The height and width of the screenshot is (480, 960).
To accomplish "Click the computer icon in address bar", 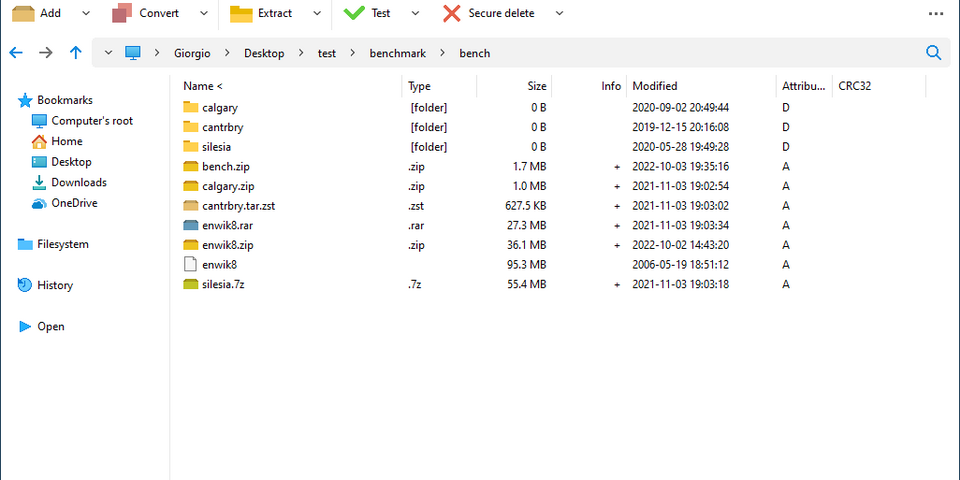I will pyautogui.click(x=133, y=53).
